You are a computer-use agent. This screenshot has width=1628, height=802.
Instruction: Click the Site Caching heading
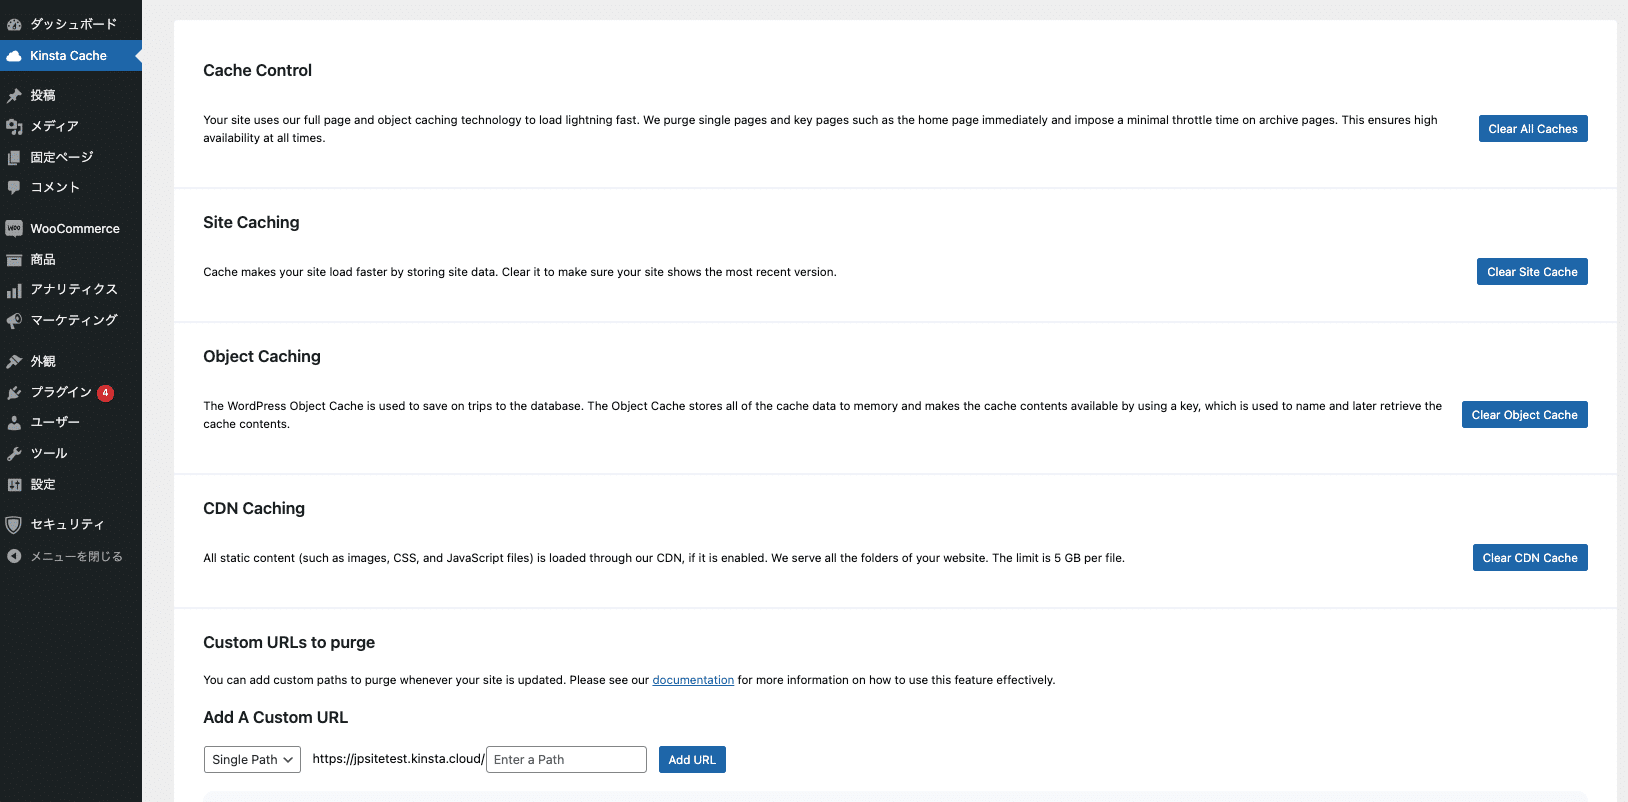coord(251,222)
